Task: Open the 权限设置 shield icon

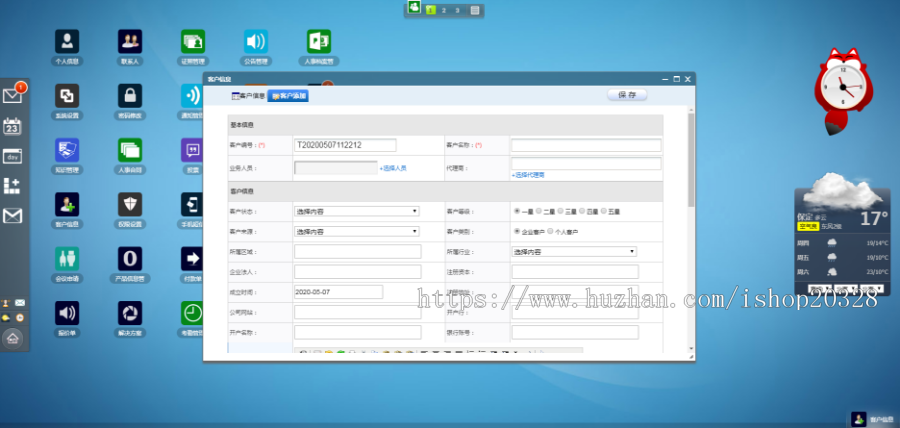Action: (x=130, y=204)
